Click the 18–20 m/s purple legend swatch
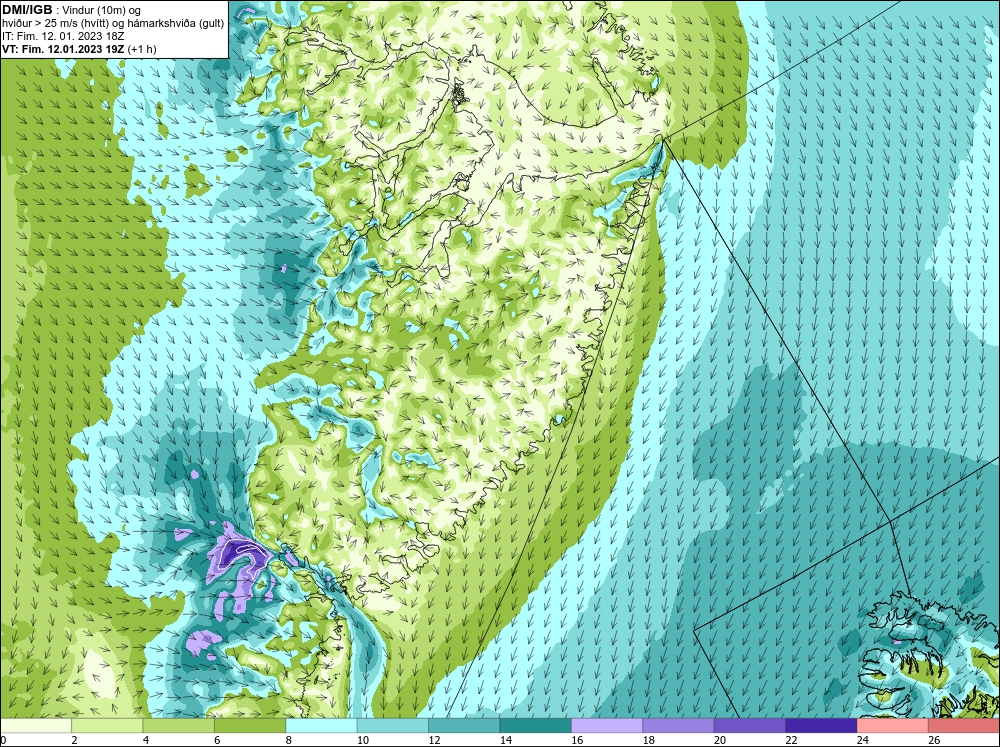This screenshot has height=747, width=1000. pos(679,725)
